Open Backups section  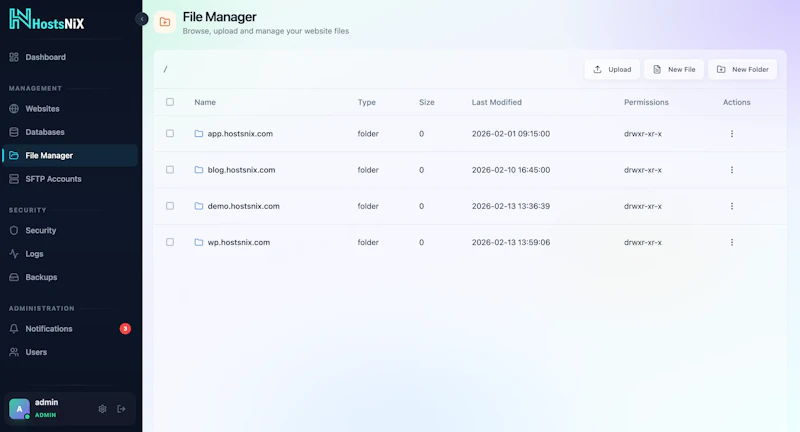point(70,277)
